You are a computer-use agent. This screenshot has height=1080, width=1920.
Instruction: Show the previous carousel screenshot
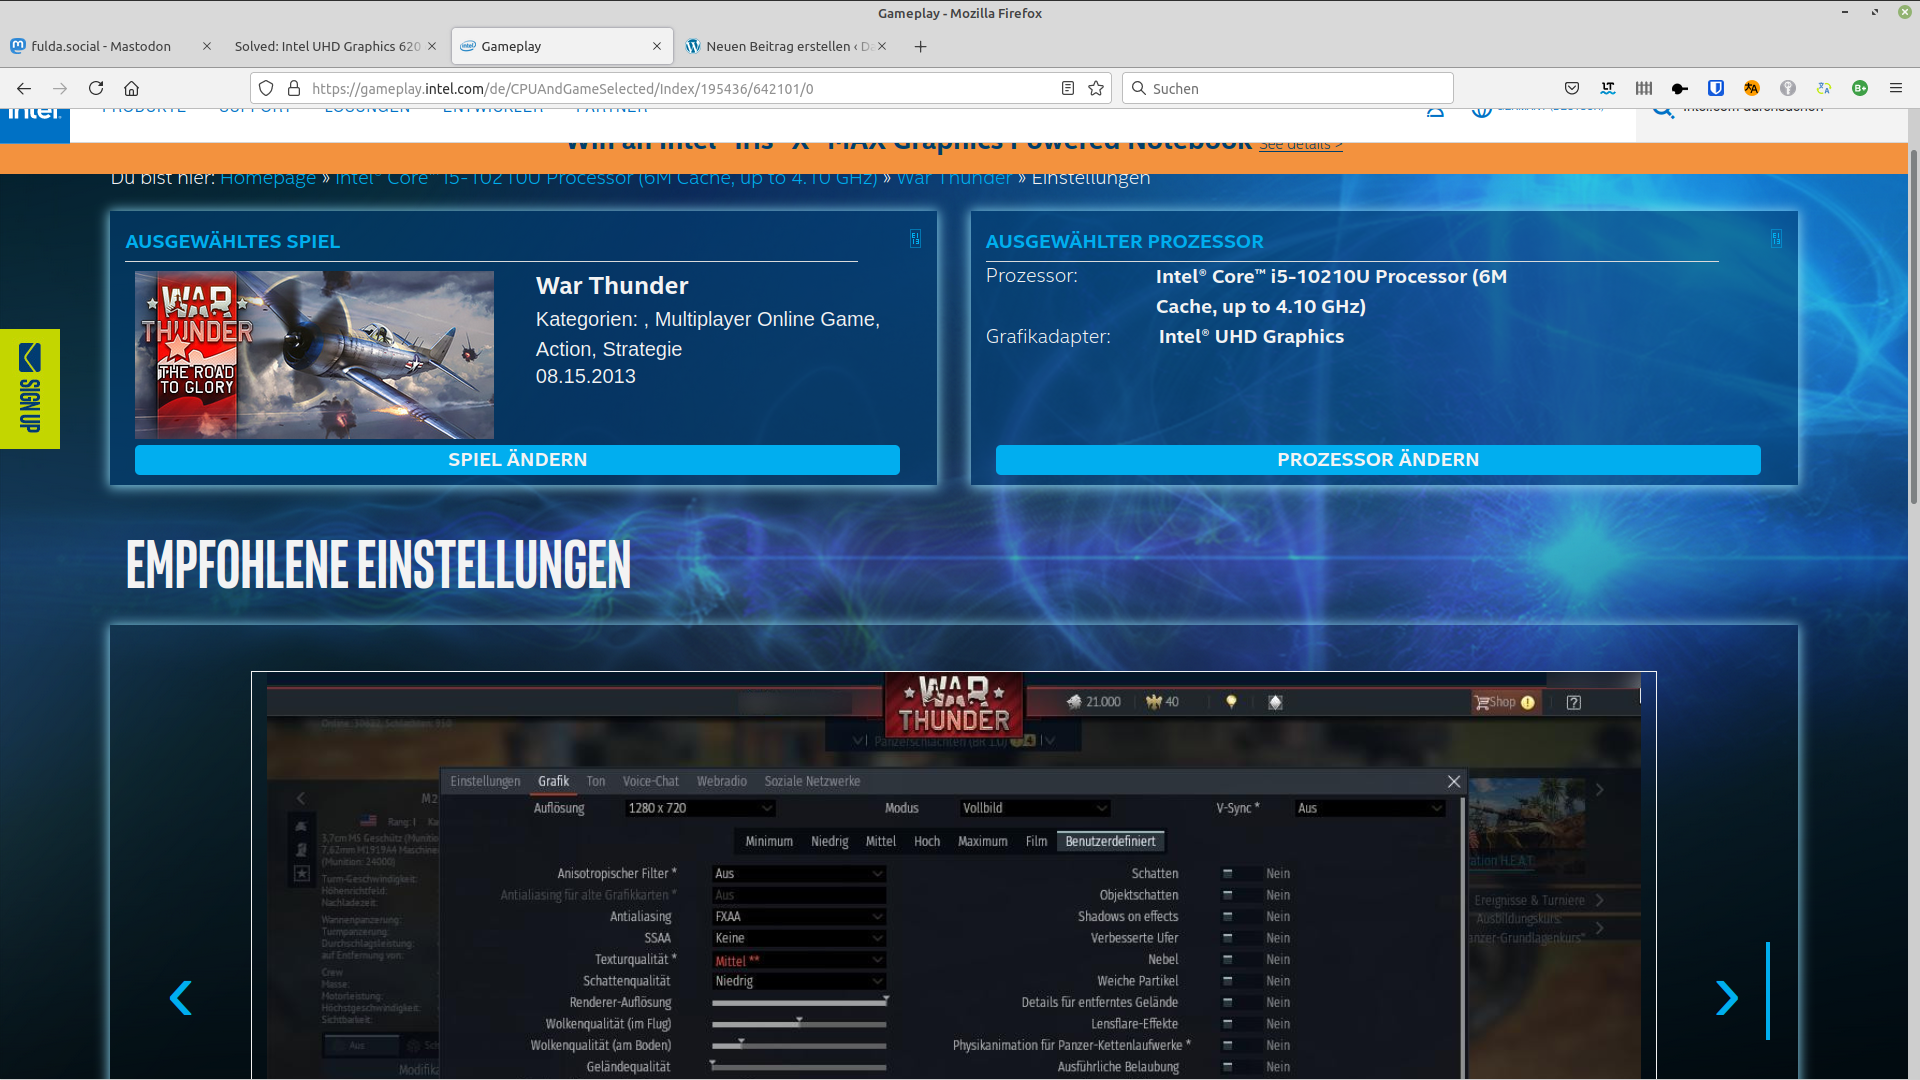pos(180,998)
